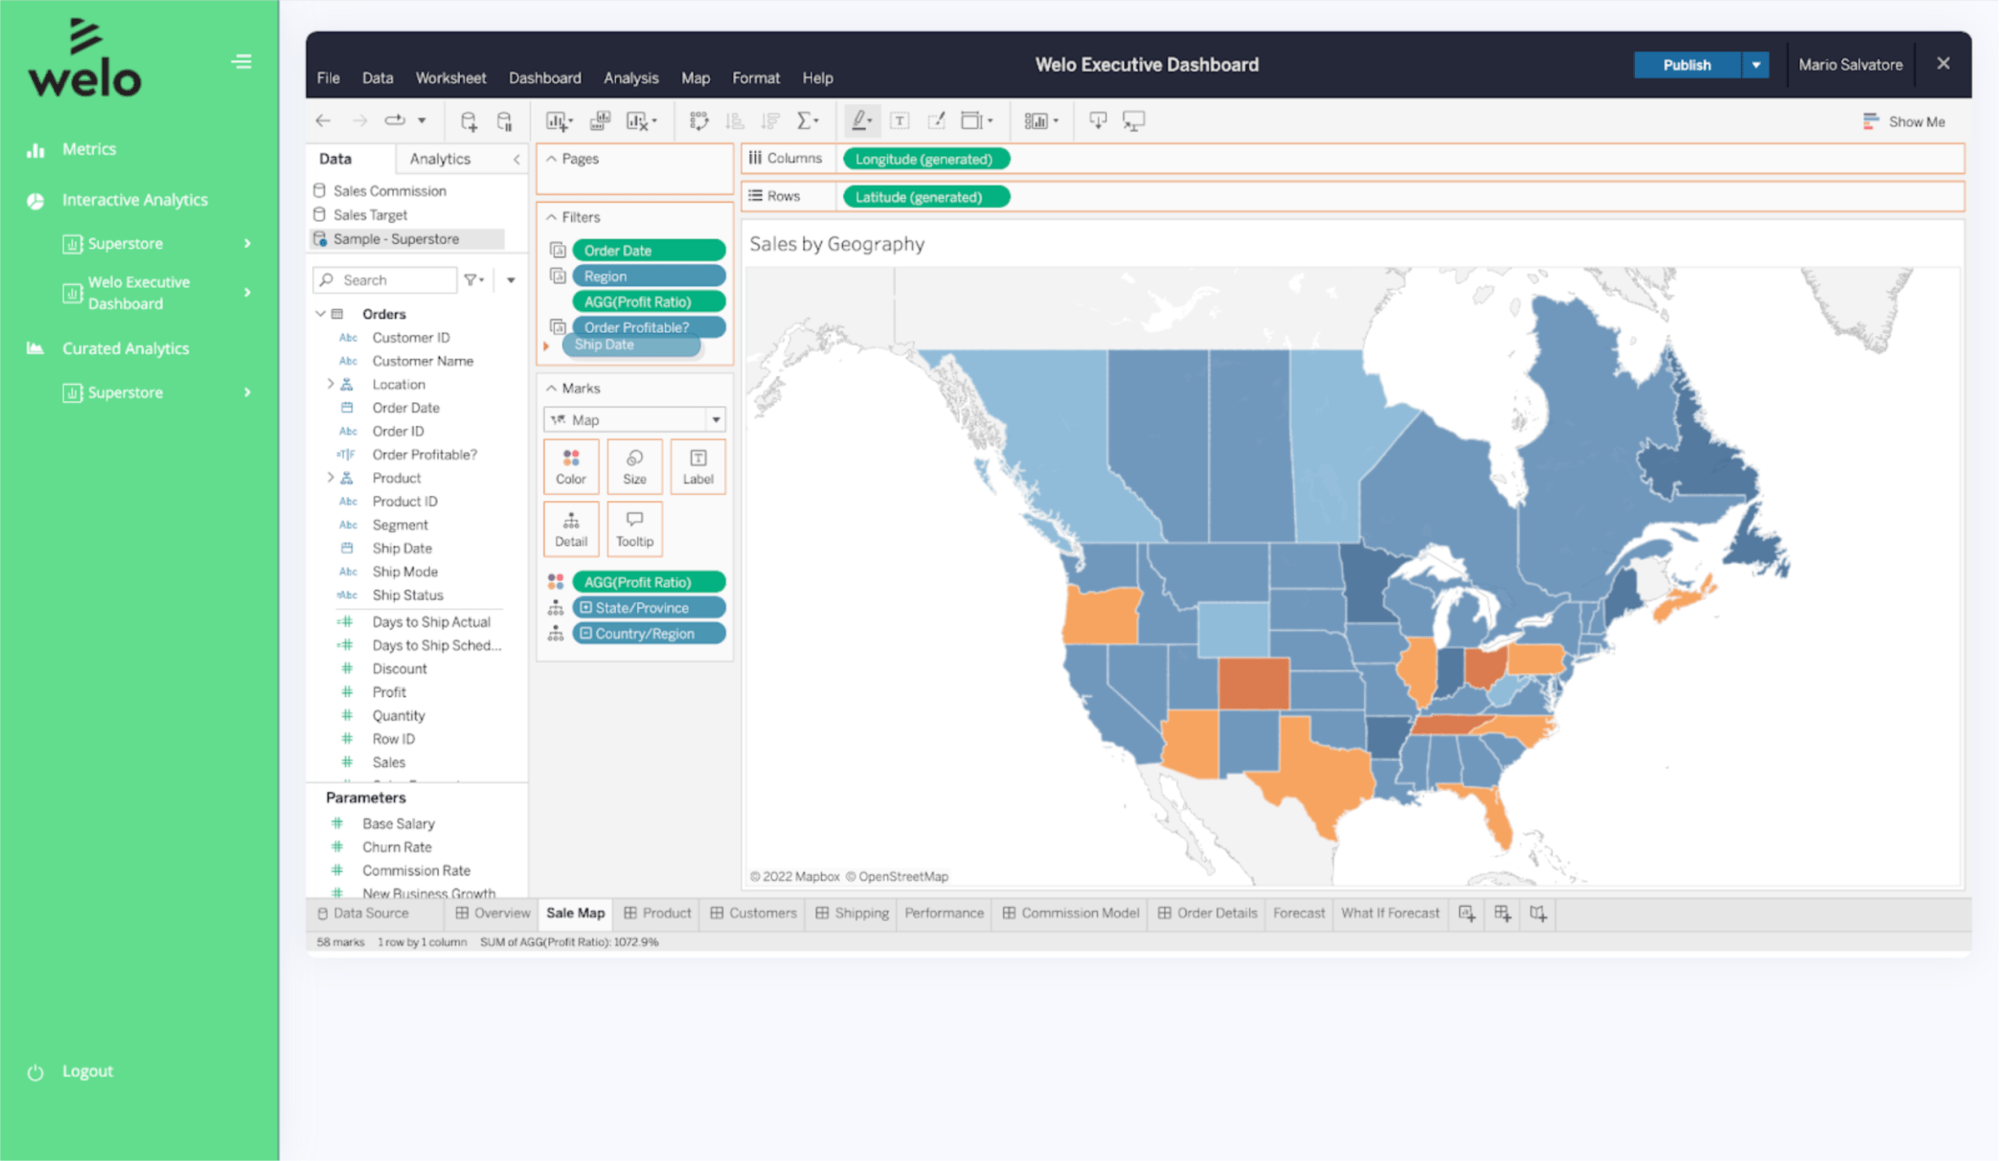This screenshot has height=1161, width=2000.
Task: Click the Logout power icon
Action: 36,1072
